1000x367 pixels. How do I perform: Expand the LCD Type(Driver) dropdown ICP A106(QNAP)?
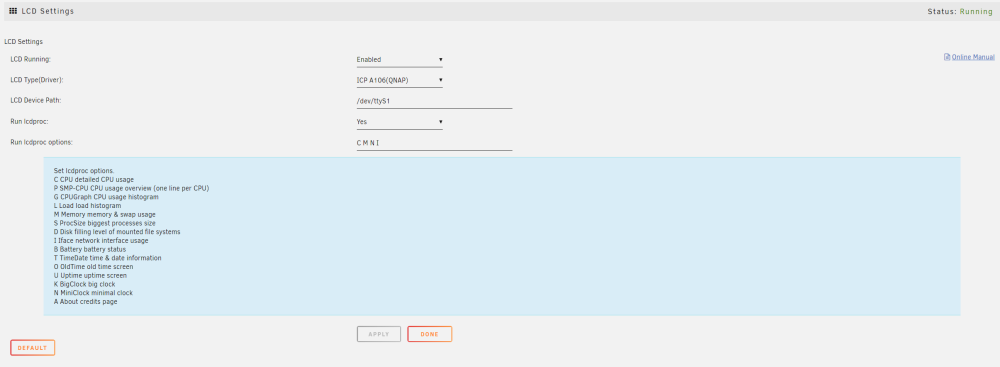[x=399, y=80]
